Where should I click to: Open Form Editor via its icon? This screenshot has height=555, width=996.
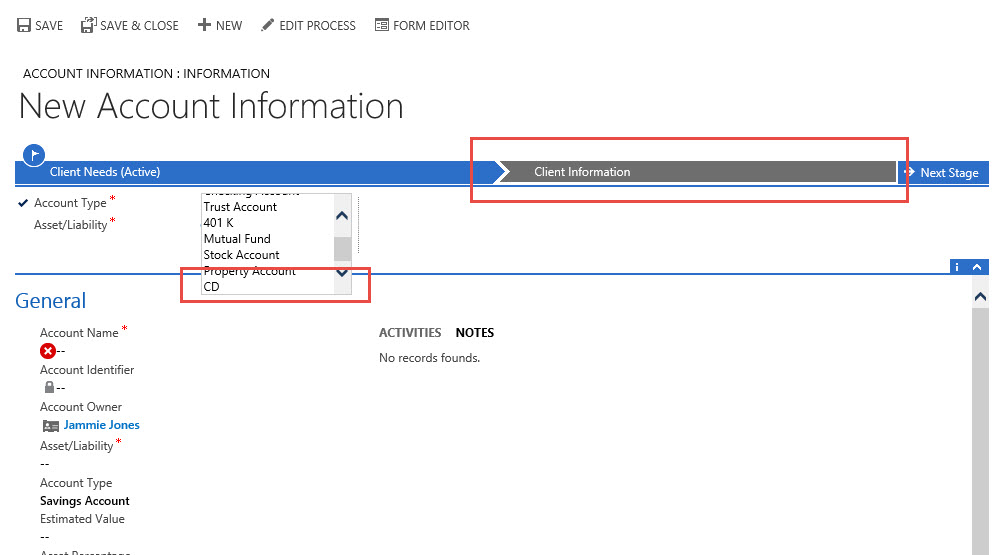point(381,25)
